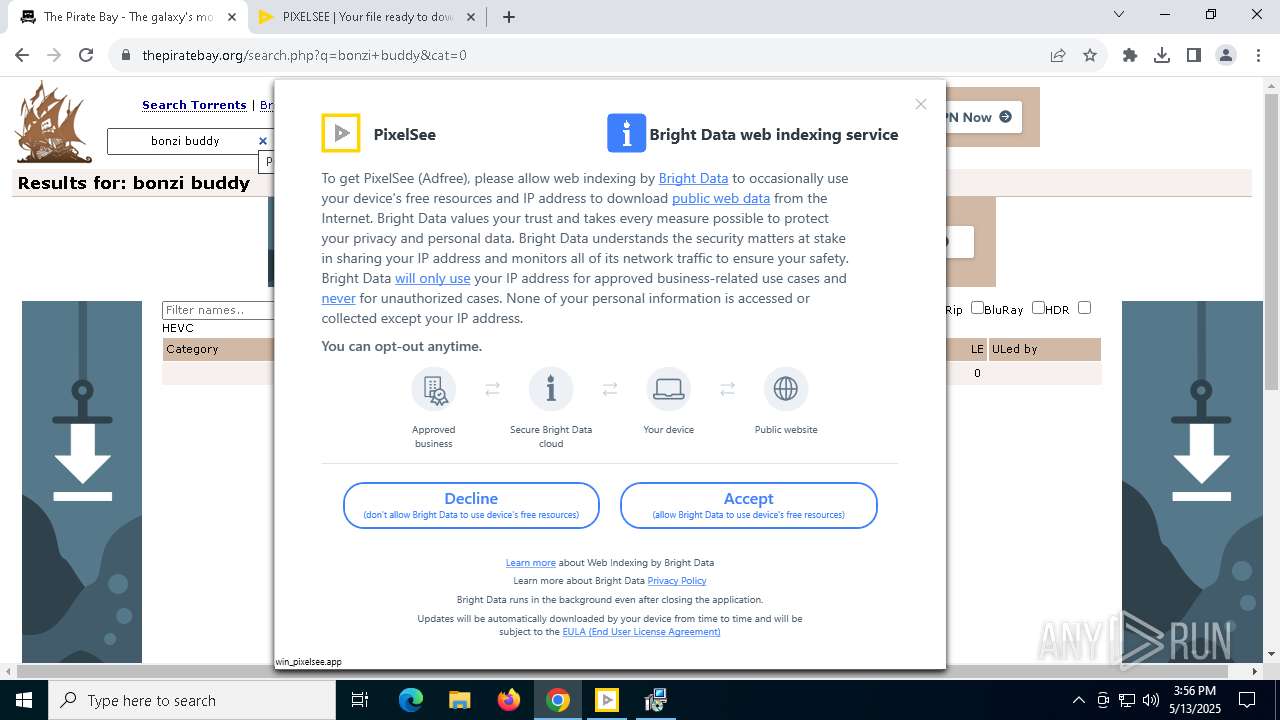Open the tab search dropdown arrow
Viewport: 1280px width, 720px height.
1119,15
